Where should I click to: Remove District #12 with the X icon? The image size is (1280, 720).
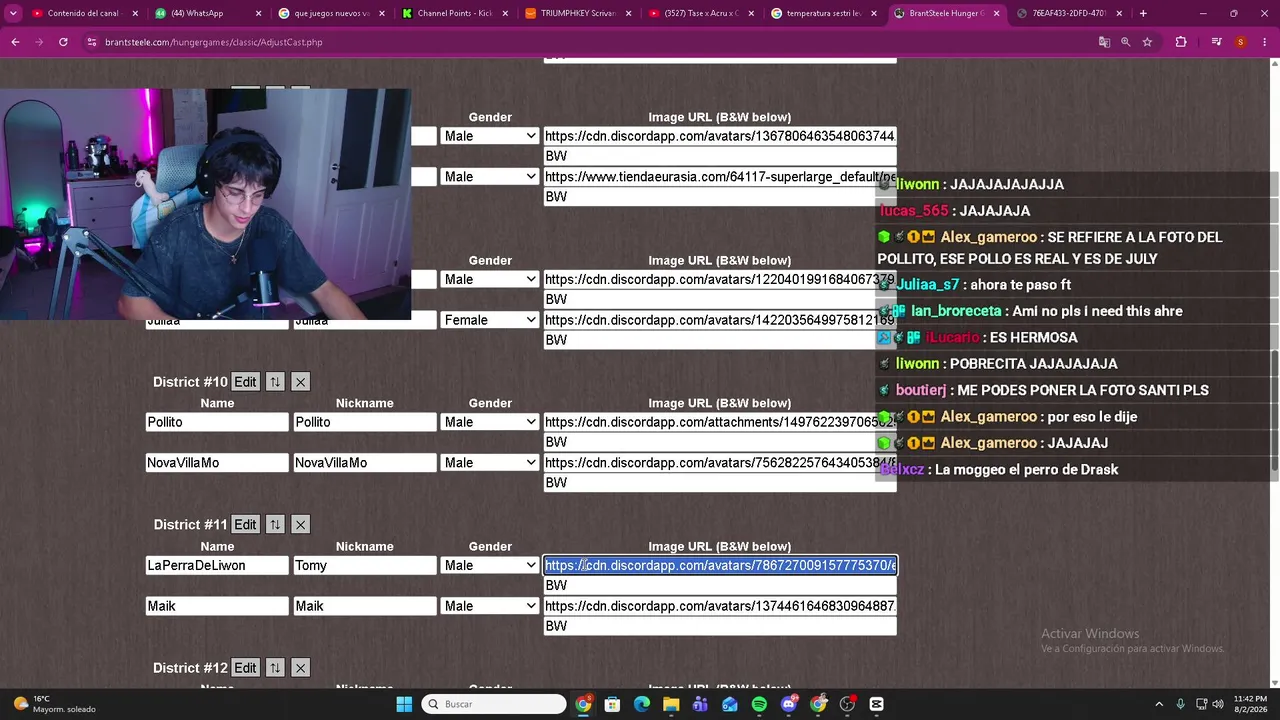point(300,668)
